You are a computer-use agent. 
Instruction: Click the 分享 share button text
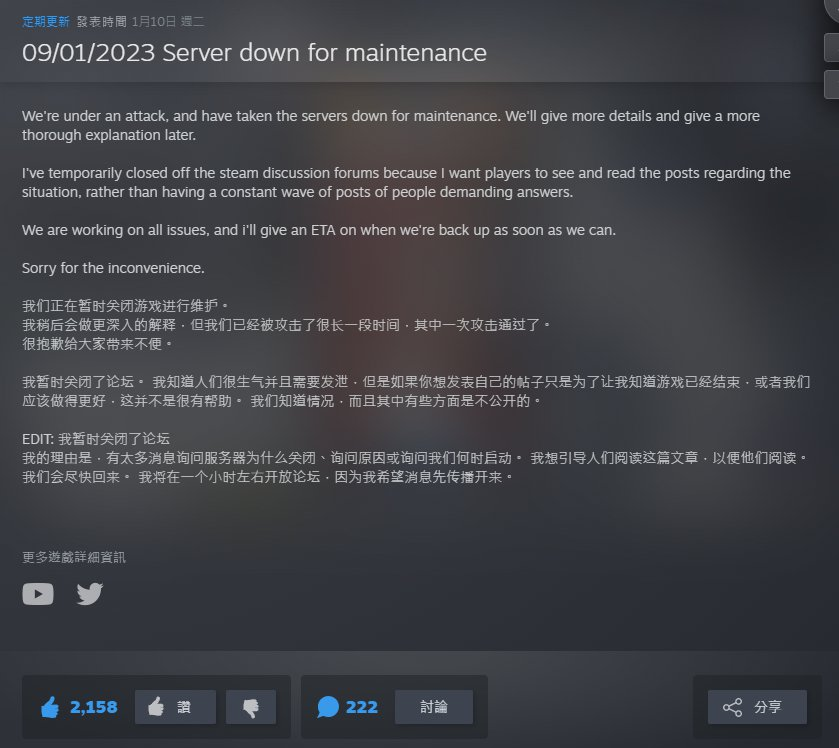[767, 707]
